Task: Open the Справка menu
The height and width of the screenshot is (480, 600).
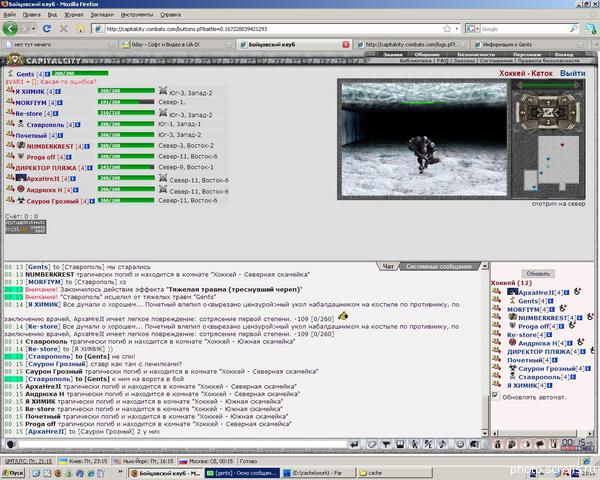Action: (170, 15)
